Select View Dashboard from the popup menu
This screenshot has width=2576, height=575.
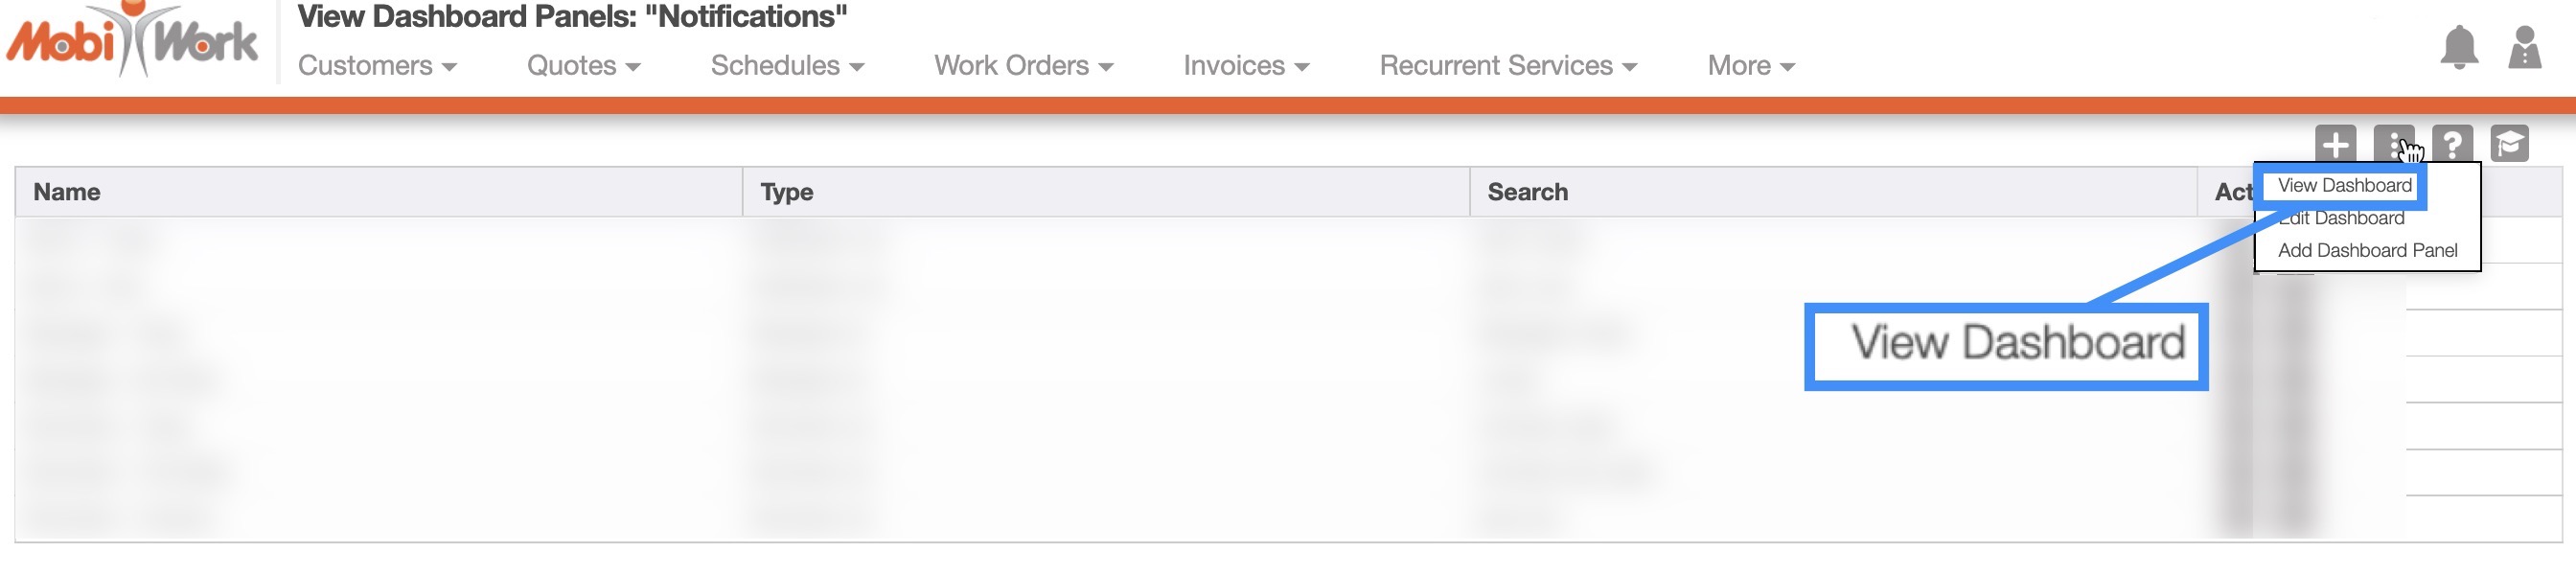click(x=2344, y=186)
